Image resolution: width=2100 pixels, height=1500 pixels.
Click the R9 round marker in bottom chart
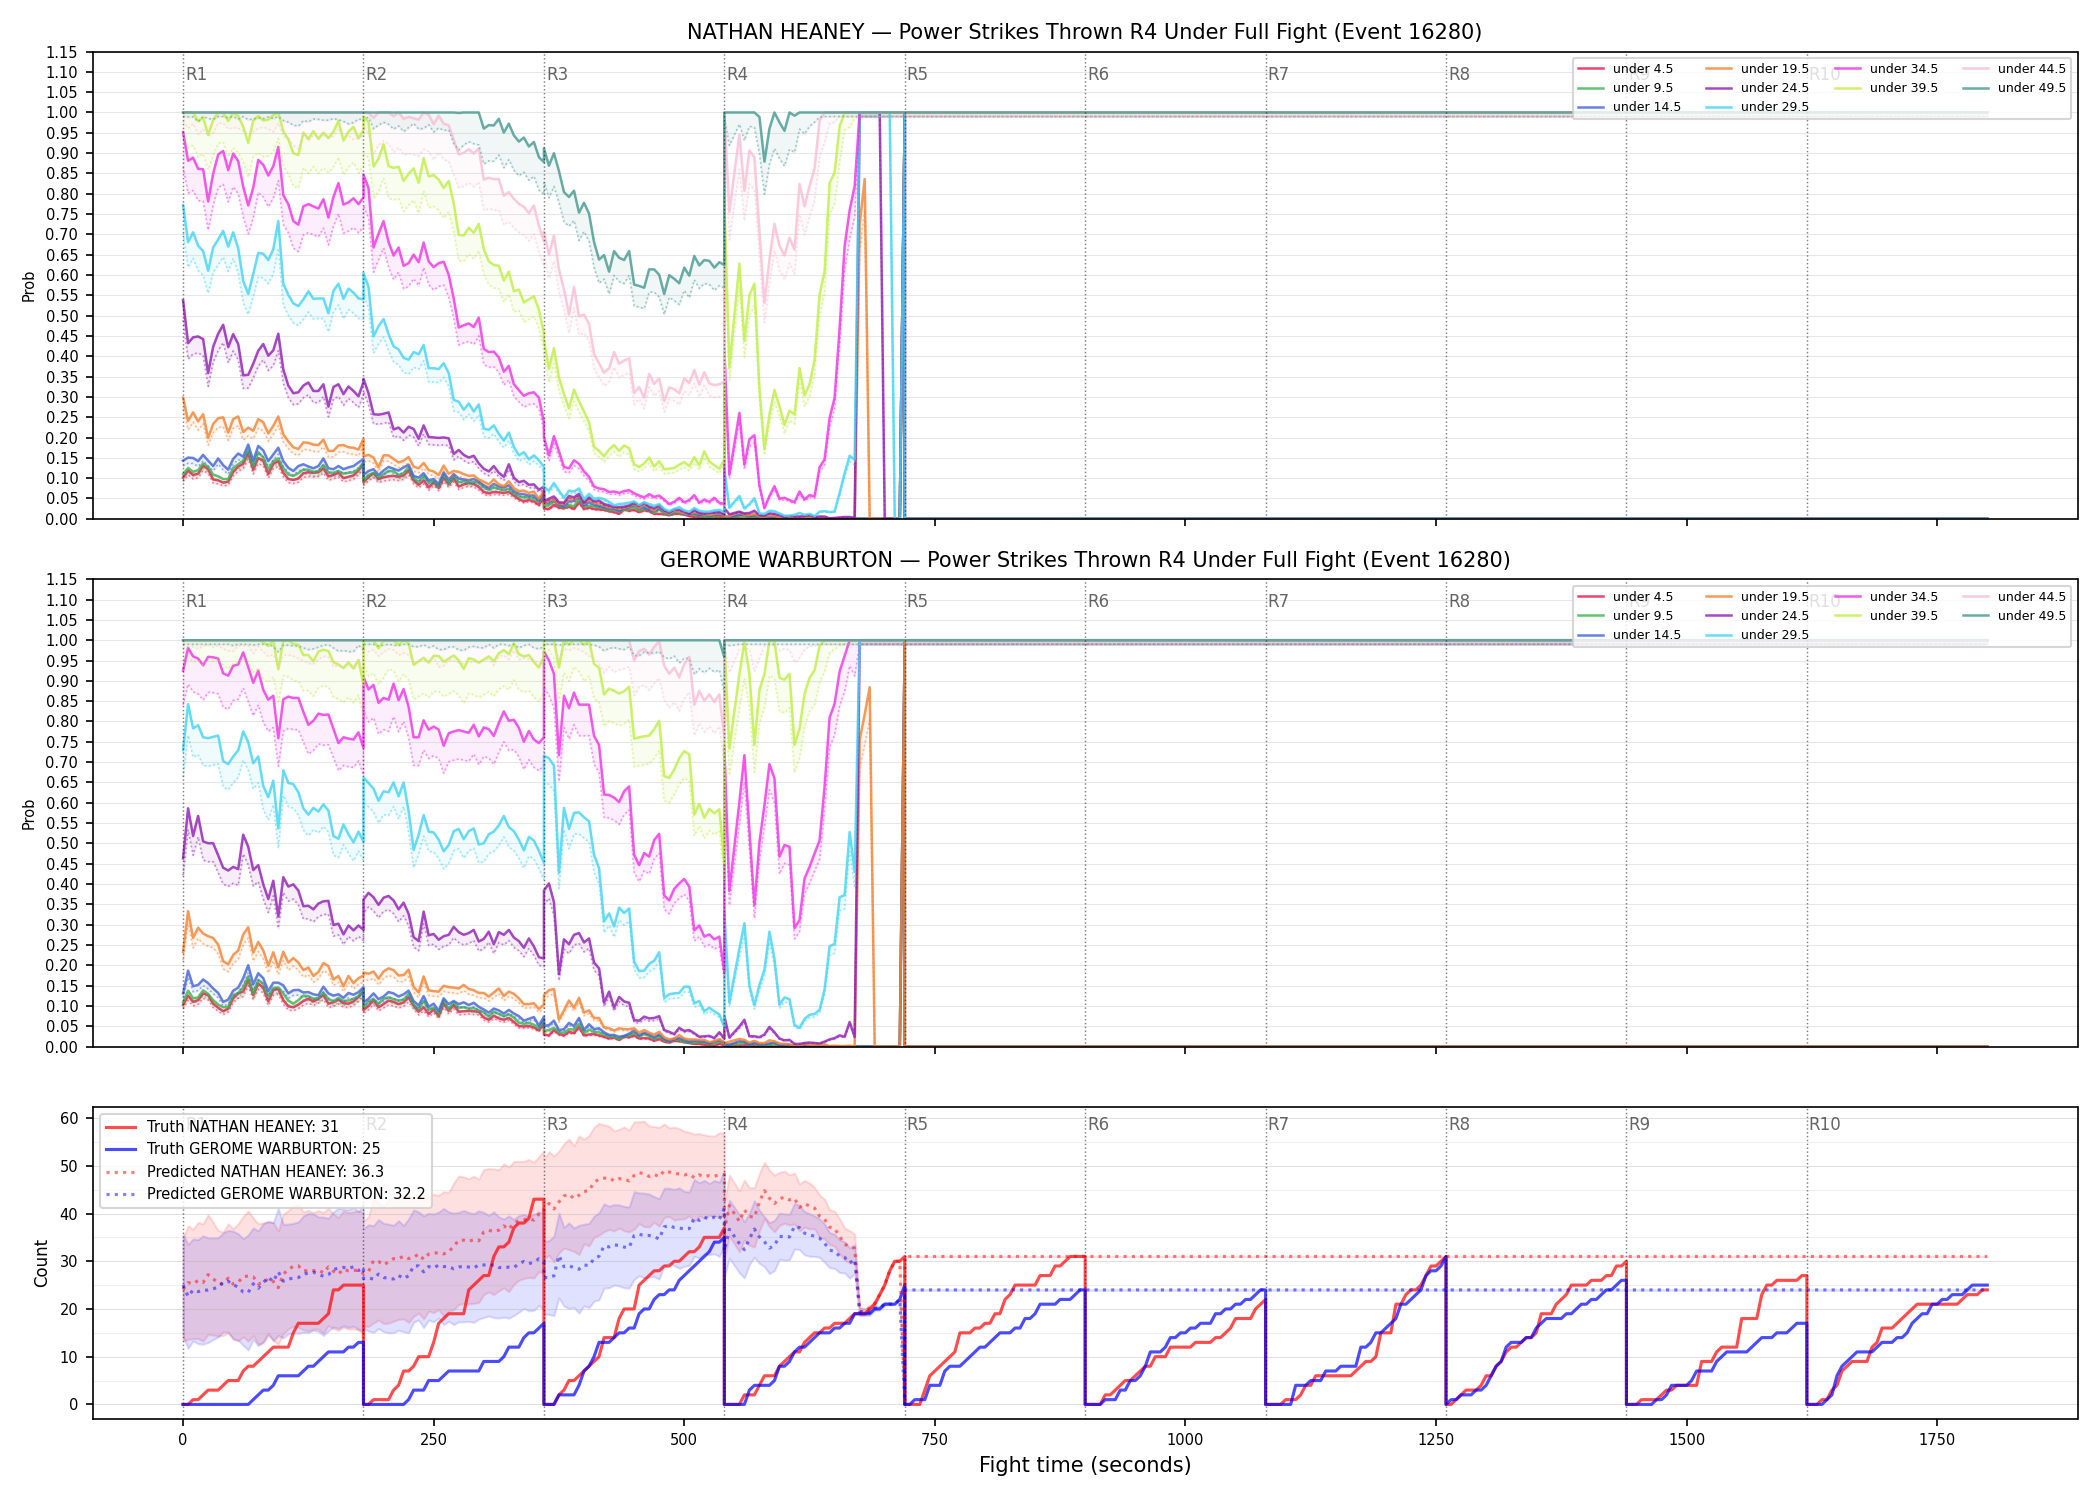(x=1639, y=1124)
